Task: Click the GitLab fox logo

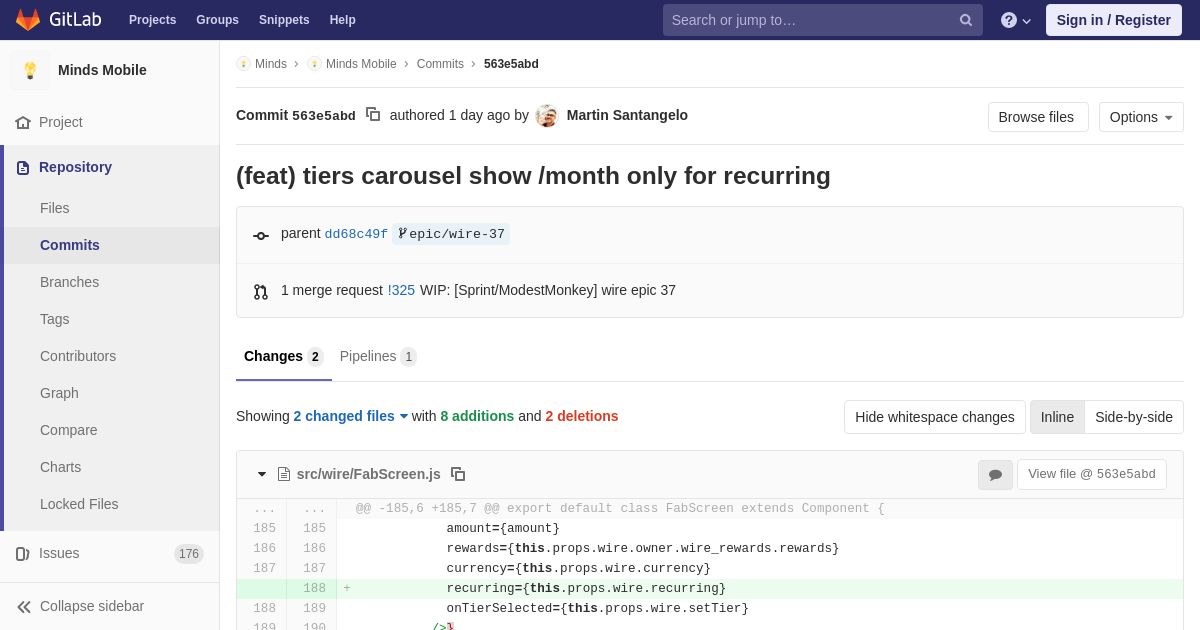Action: point(28,20)
